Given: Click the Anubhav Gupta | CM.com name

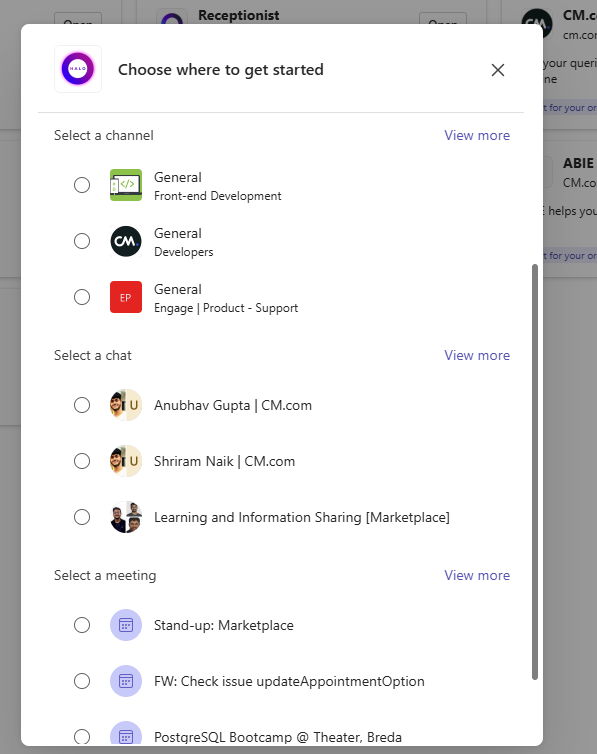Looking at the screenshot, I should [233, 405].
